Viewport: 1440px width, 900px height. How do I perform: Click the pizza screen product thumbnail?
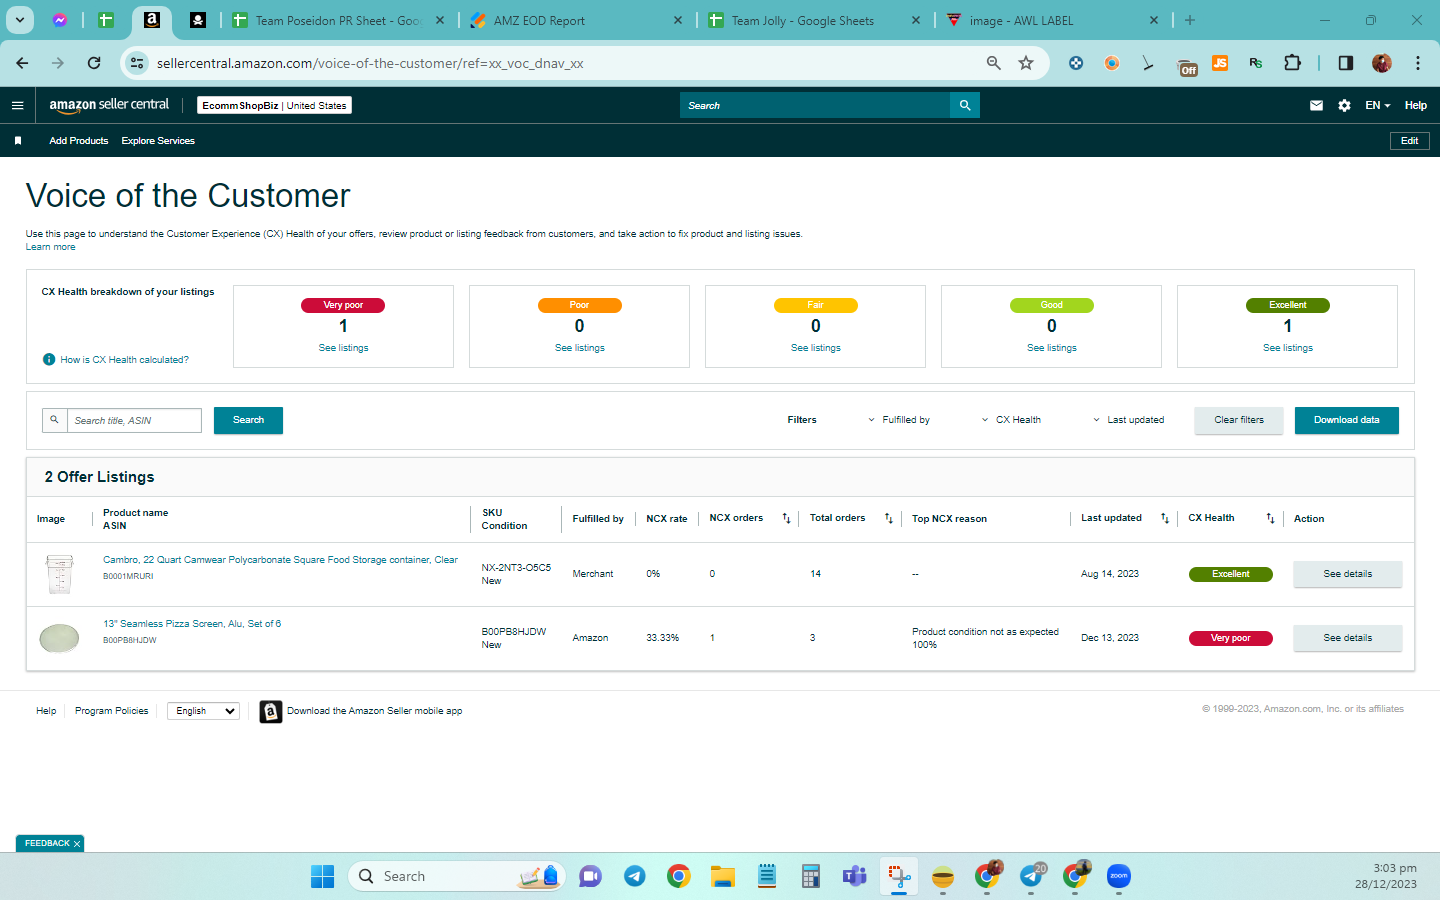59,637
